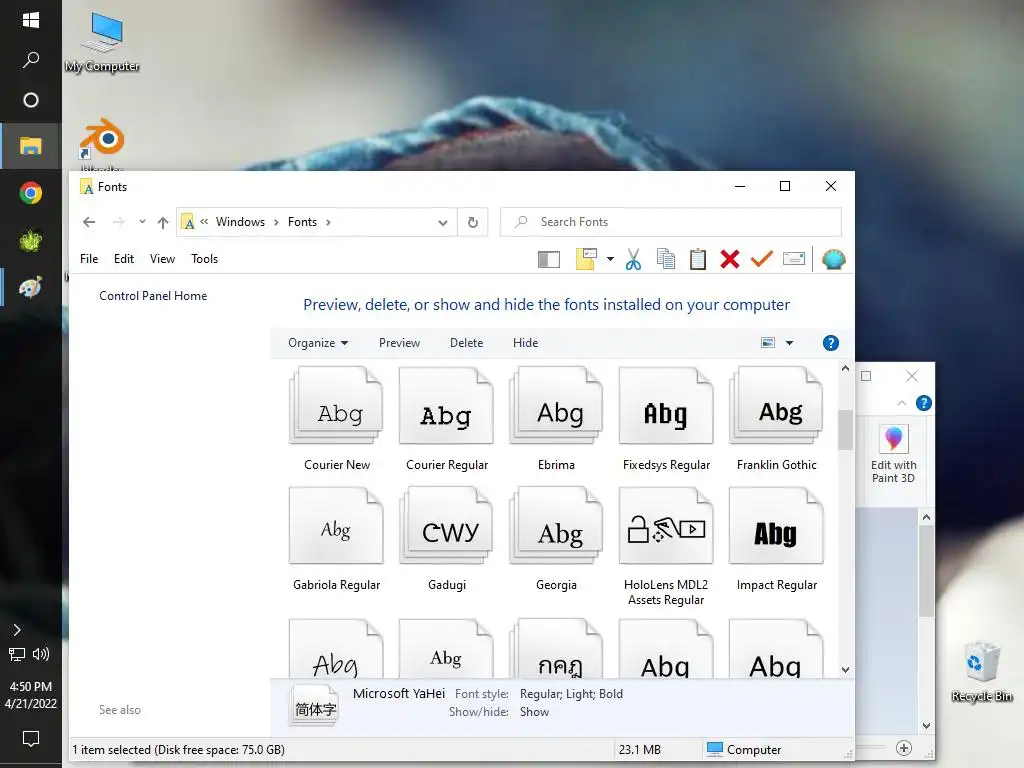Open Cortana circle icon on taskbar
Screen dimensions: 1024x768
[x=31, y=100]
